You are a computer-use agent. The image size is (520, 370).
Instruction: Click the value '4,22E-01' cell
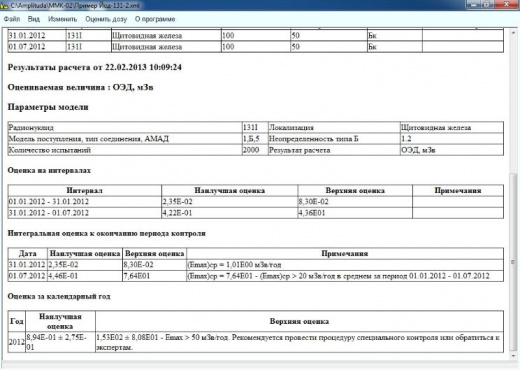click(230, 213)
